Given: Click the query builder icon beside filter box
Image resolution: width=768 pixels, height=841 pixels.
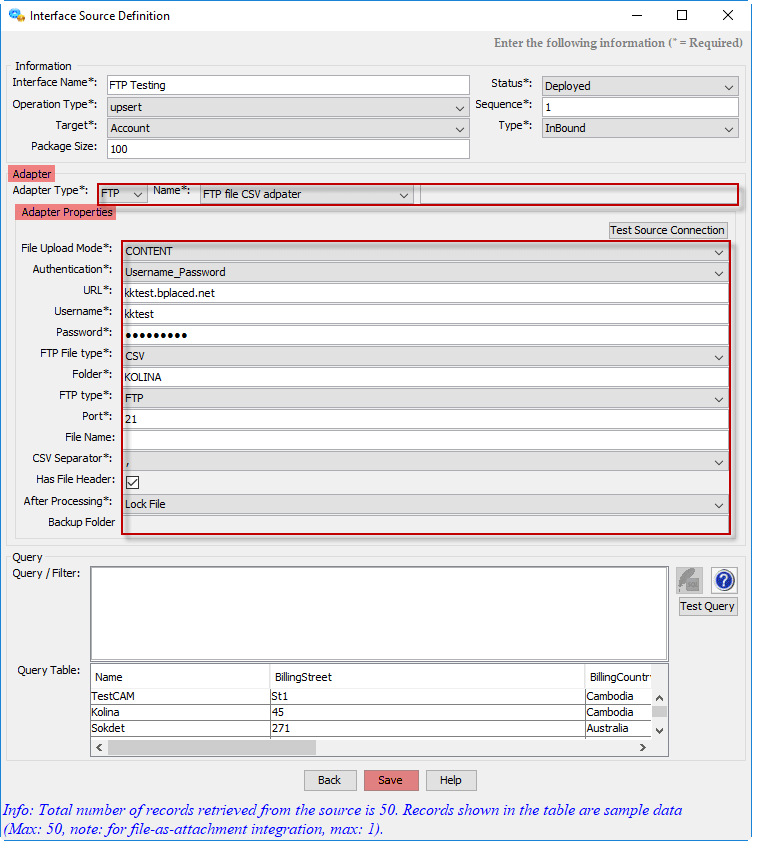Looking at the screenshot, I should [689, 580].
